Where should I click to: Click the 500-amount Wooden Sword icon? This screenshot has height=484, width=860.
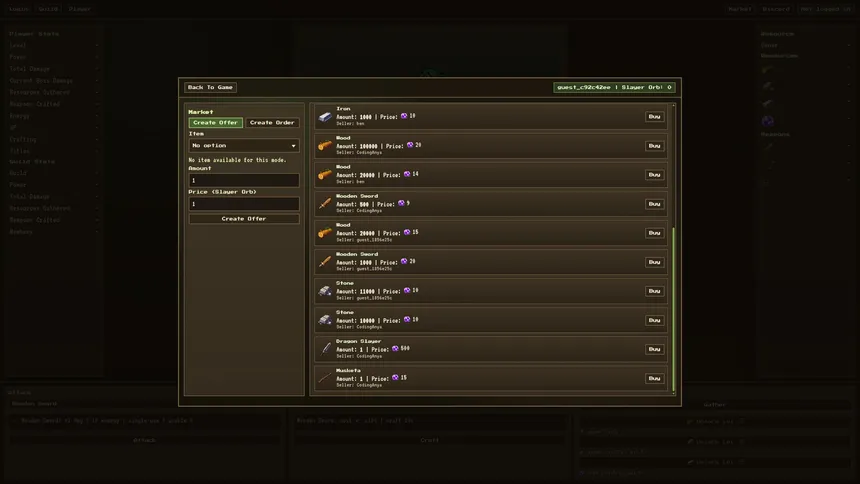tap(325, 204)
